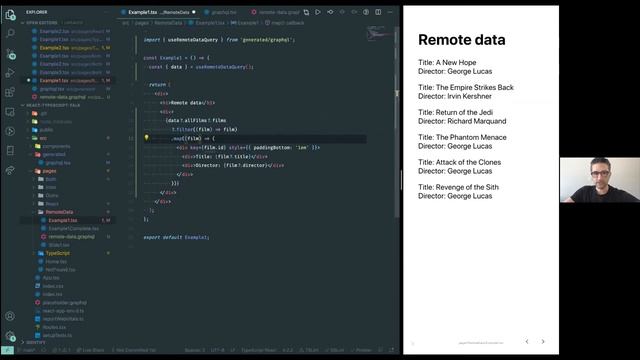Click the editor minimap

point(380,33)
